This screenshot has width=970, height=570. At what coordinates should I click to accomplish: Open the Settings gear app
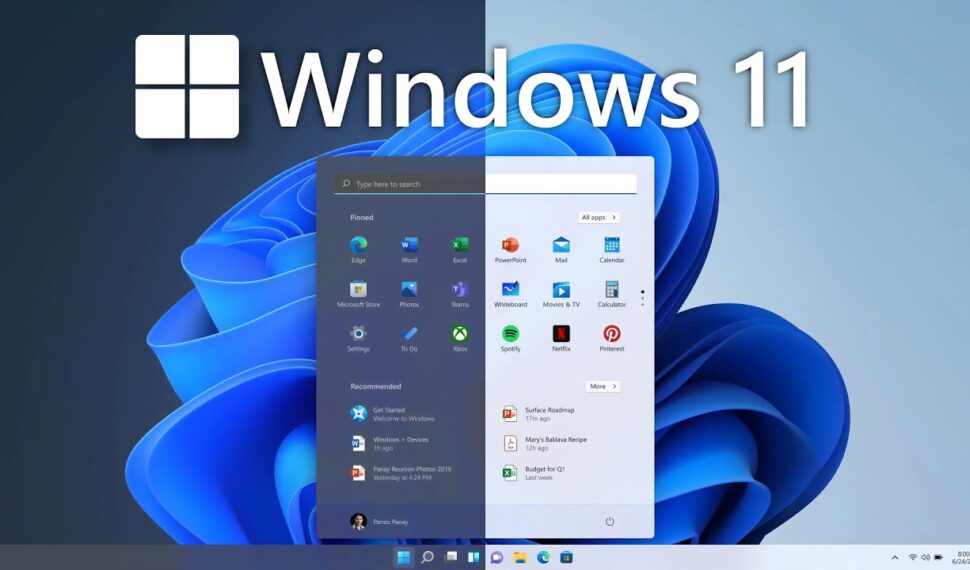358,334
